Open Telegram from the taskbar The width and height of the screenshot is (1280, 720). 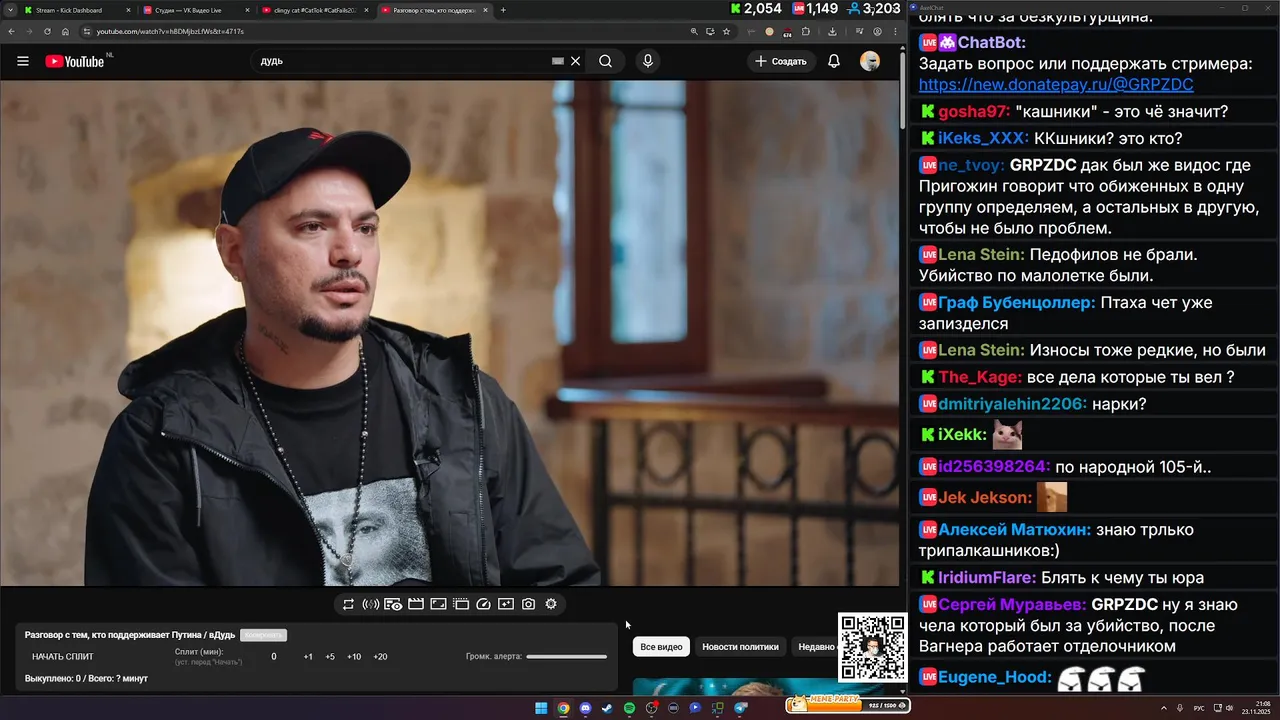click(740, 708)
